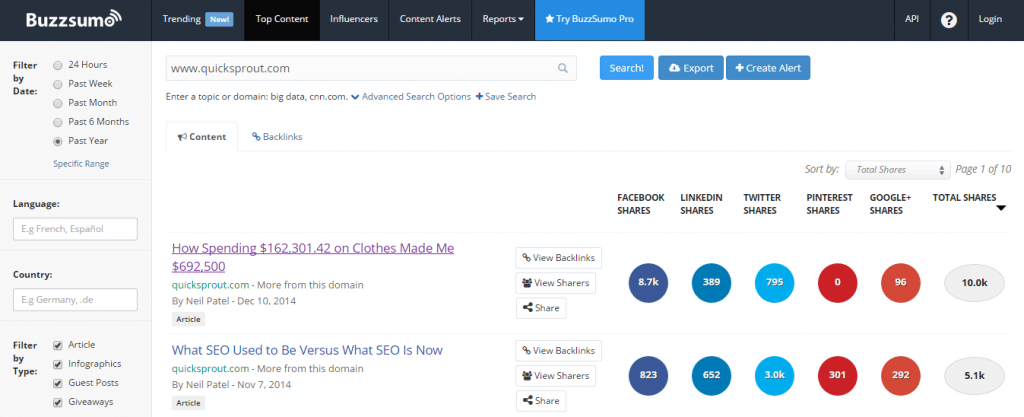This screenshot has height=417, width=1024.
Task: Click Google+ shares 96 circle
Action: tap(901, 283)
